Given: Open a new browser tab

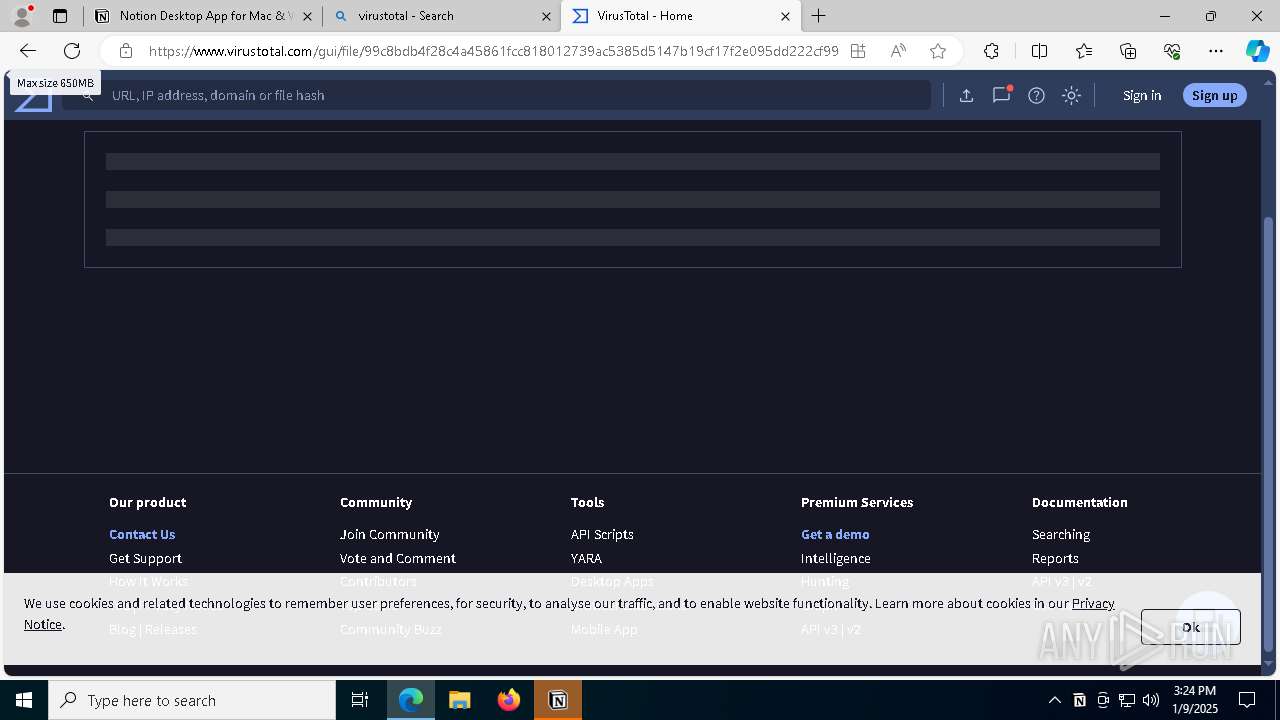Looking at the screenshot, I should [819, 16].
